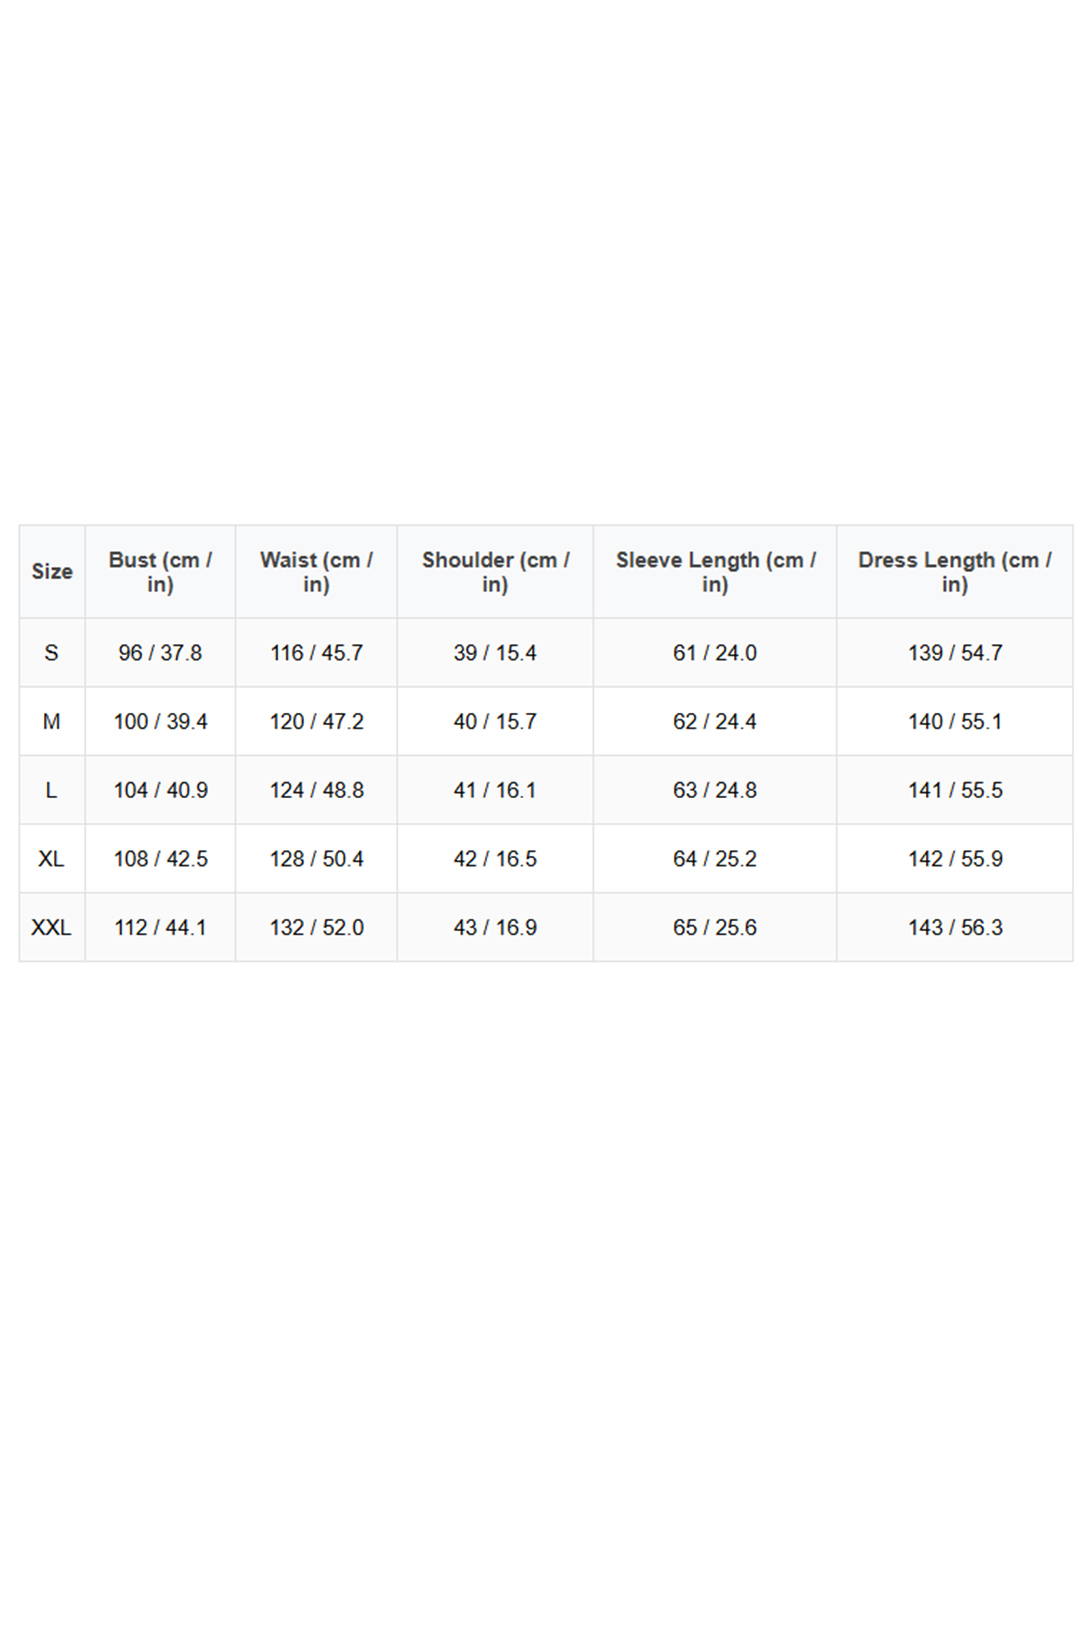Select the XXL size row label
Viewport: 1088px width, 1632px height.
52,928
